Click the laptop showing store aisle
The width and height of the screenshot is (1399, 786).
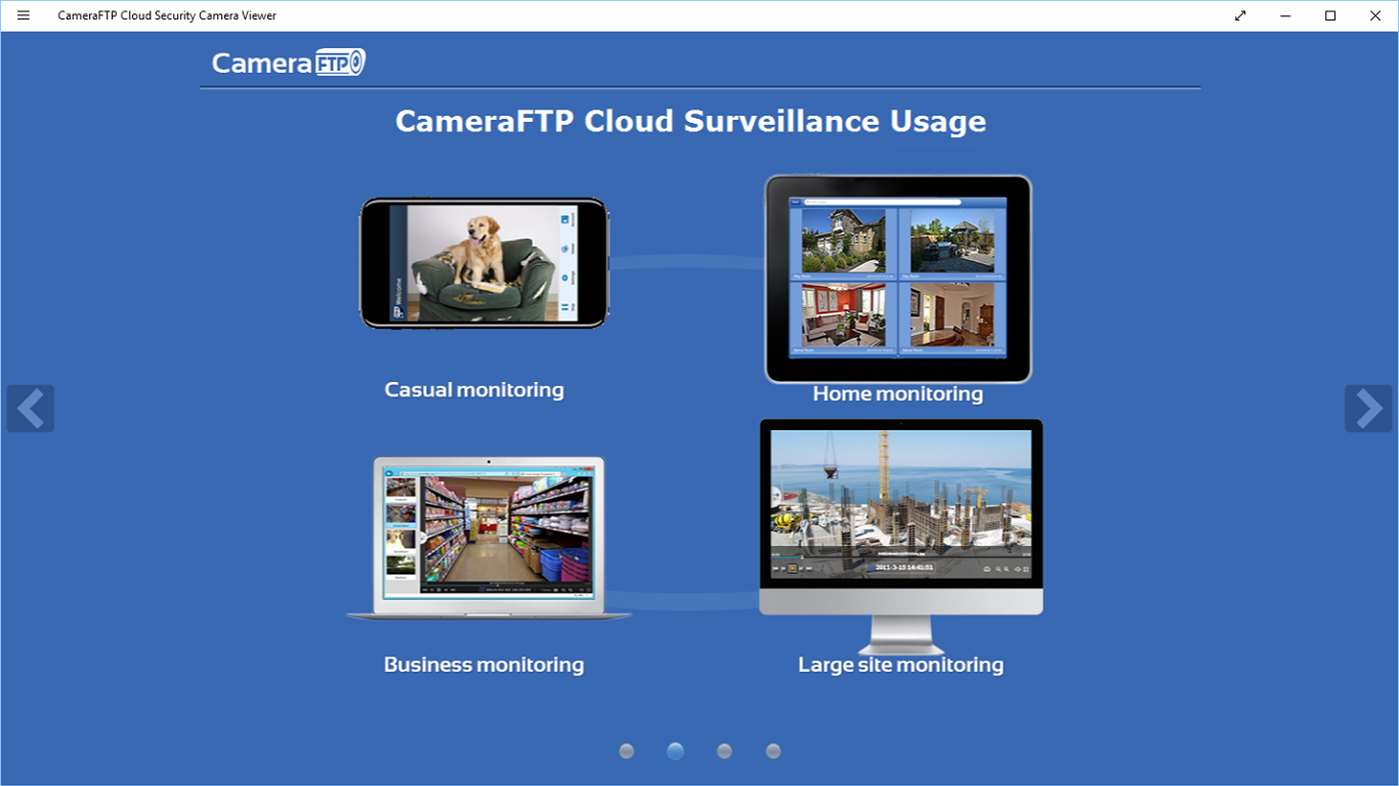[489, 537]
